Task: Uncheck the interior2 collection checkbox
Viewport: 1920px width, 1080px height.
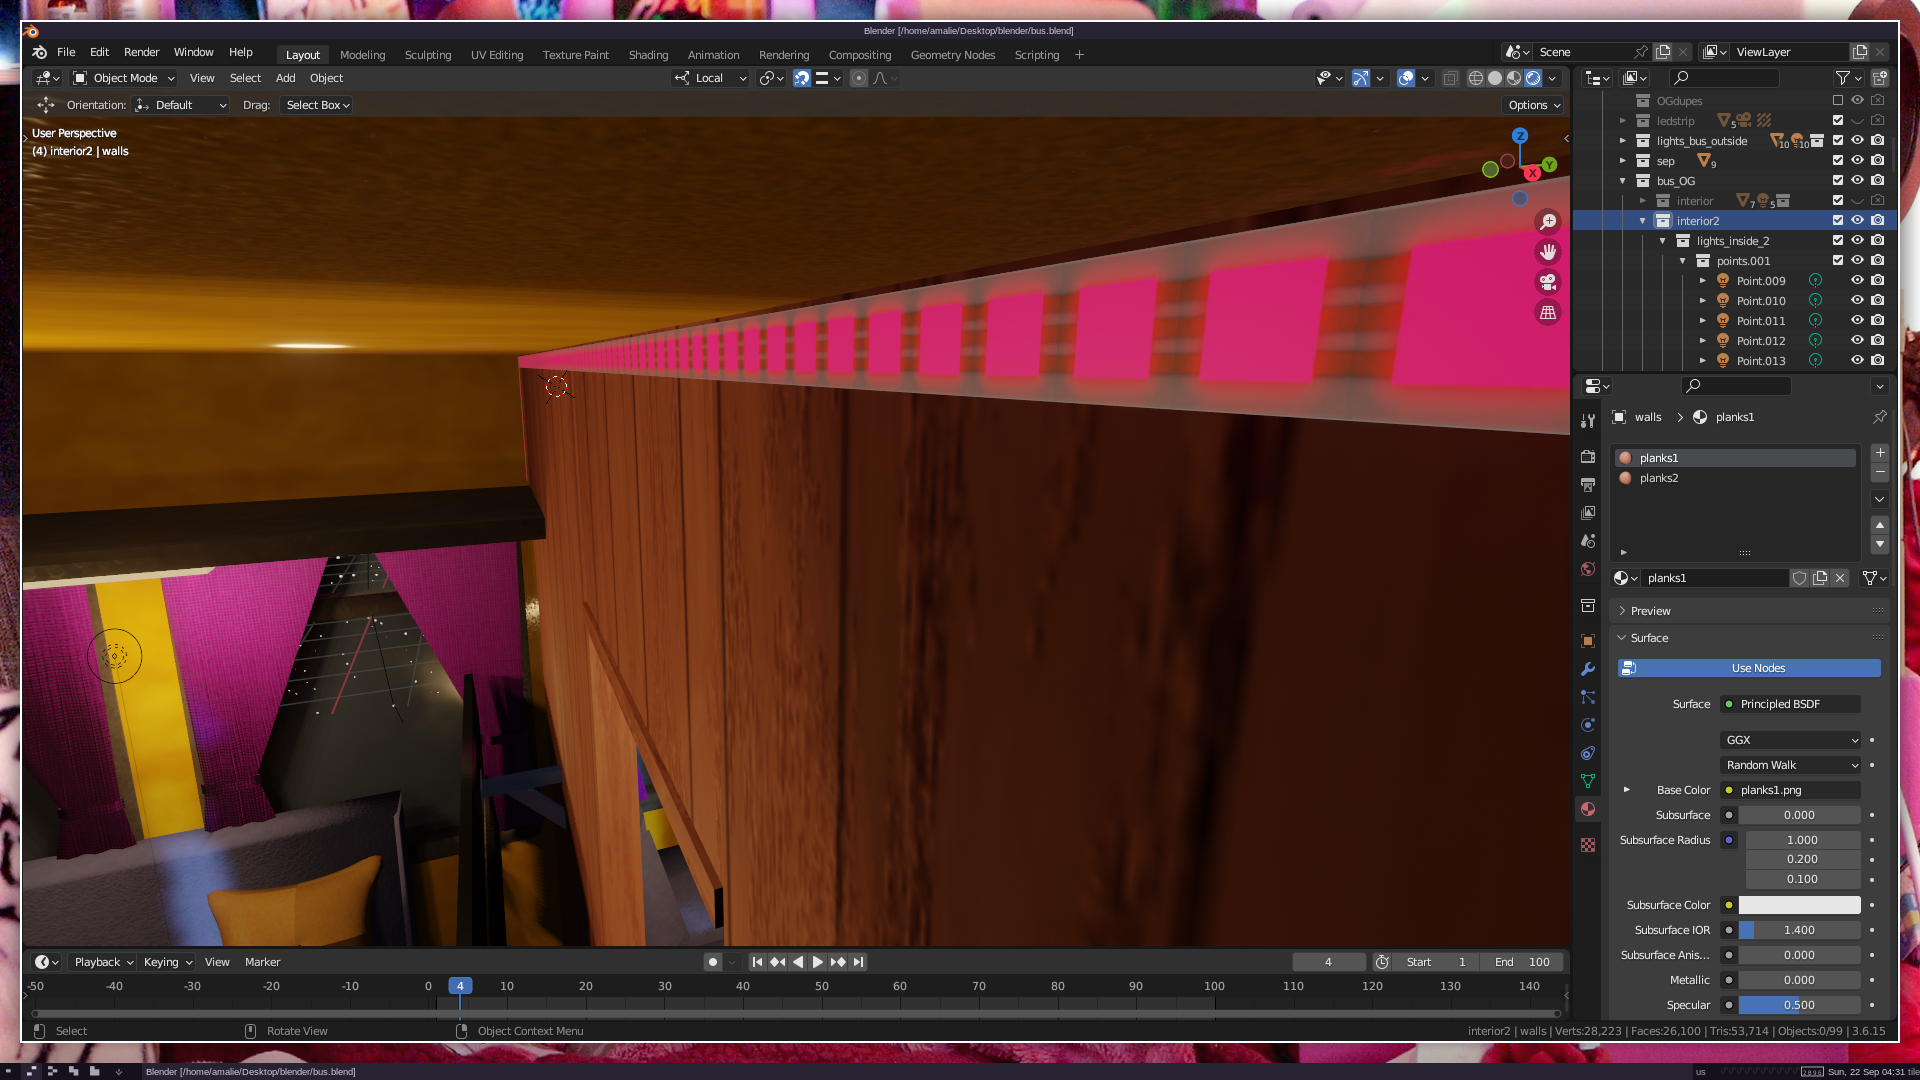Action: [1838, 221]
